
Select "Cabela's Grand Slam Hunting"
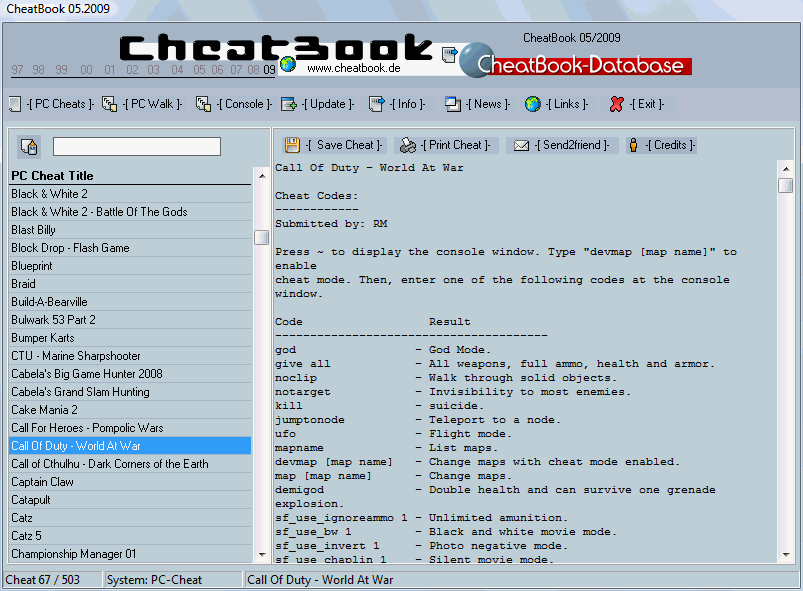coord(131,392)
